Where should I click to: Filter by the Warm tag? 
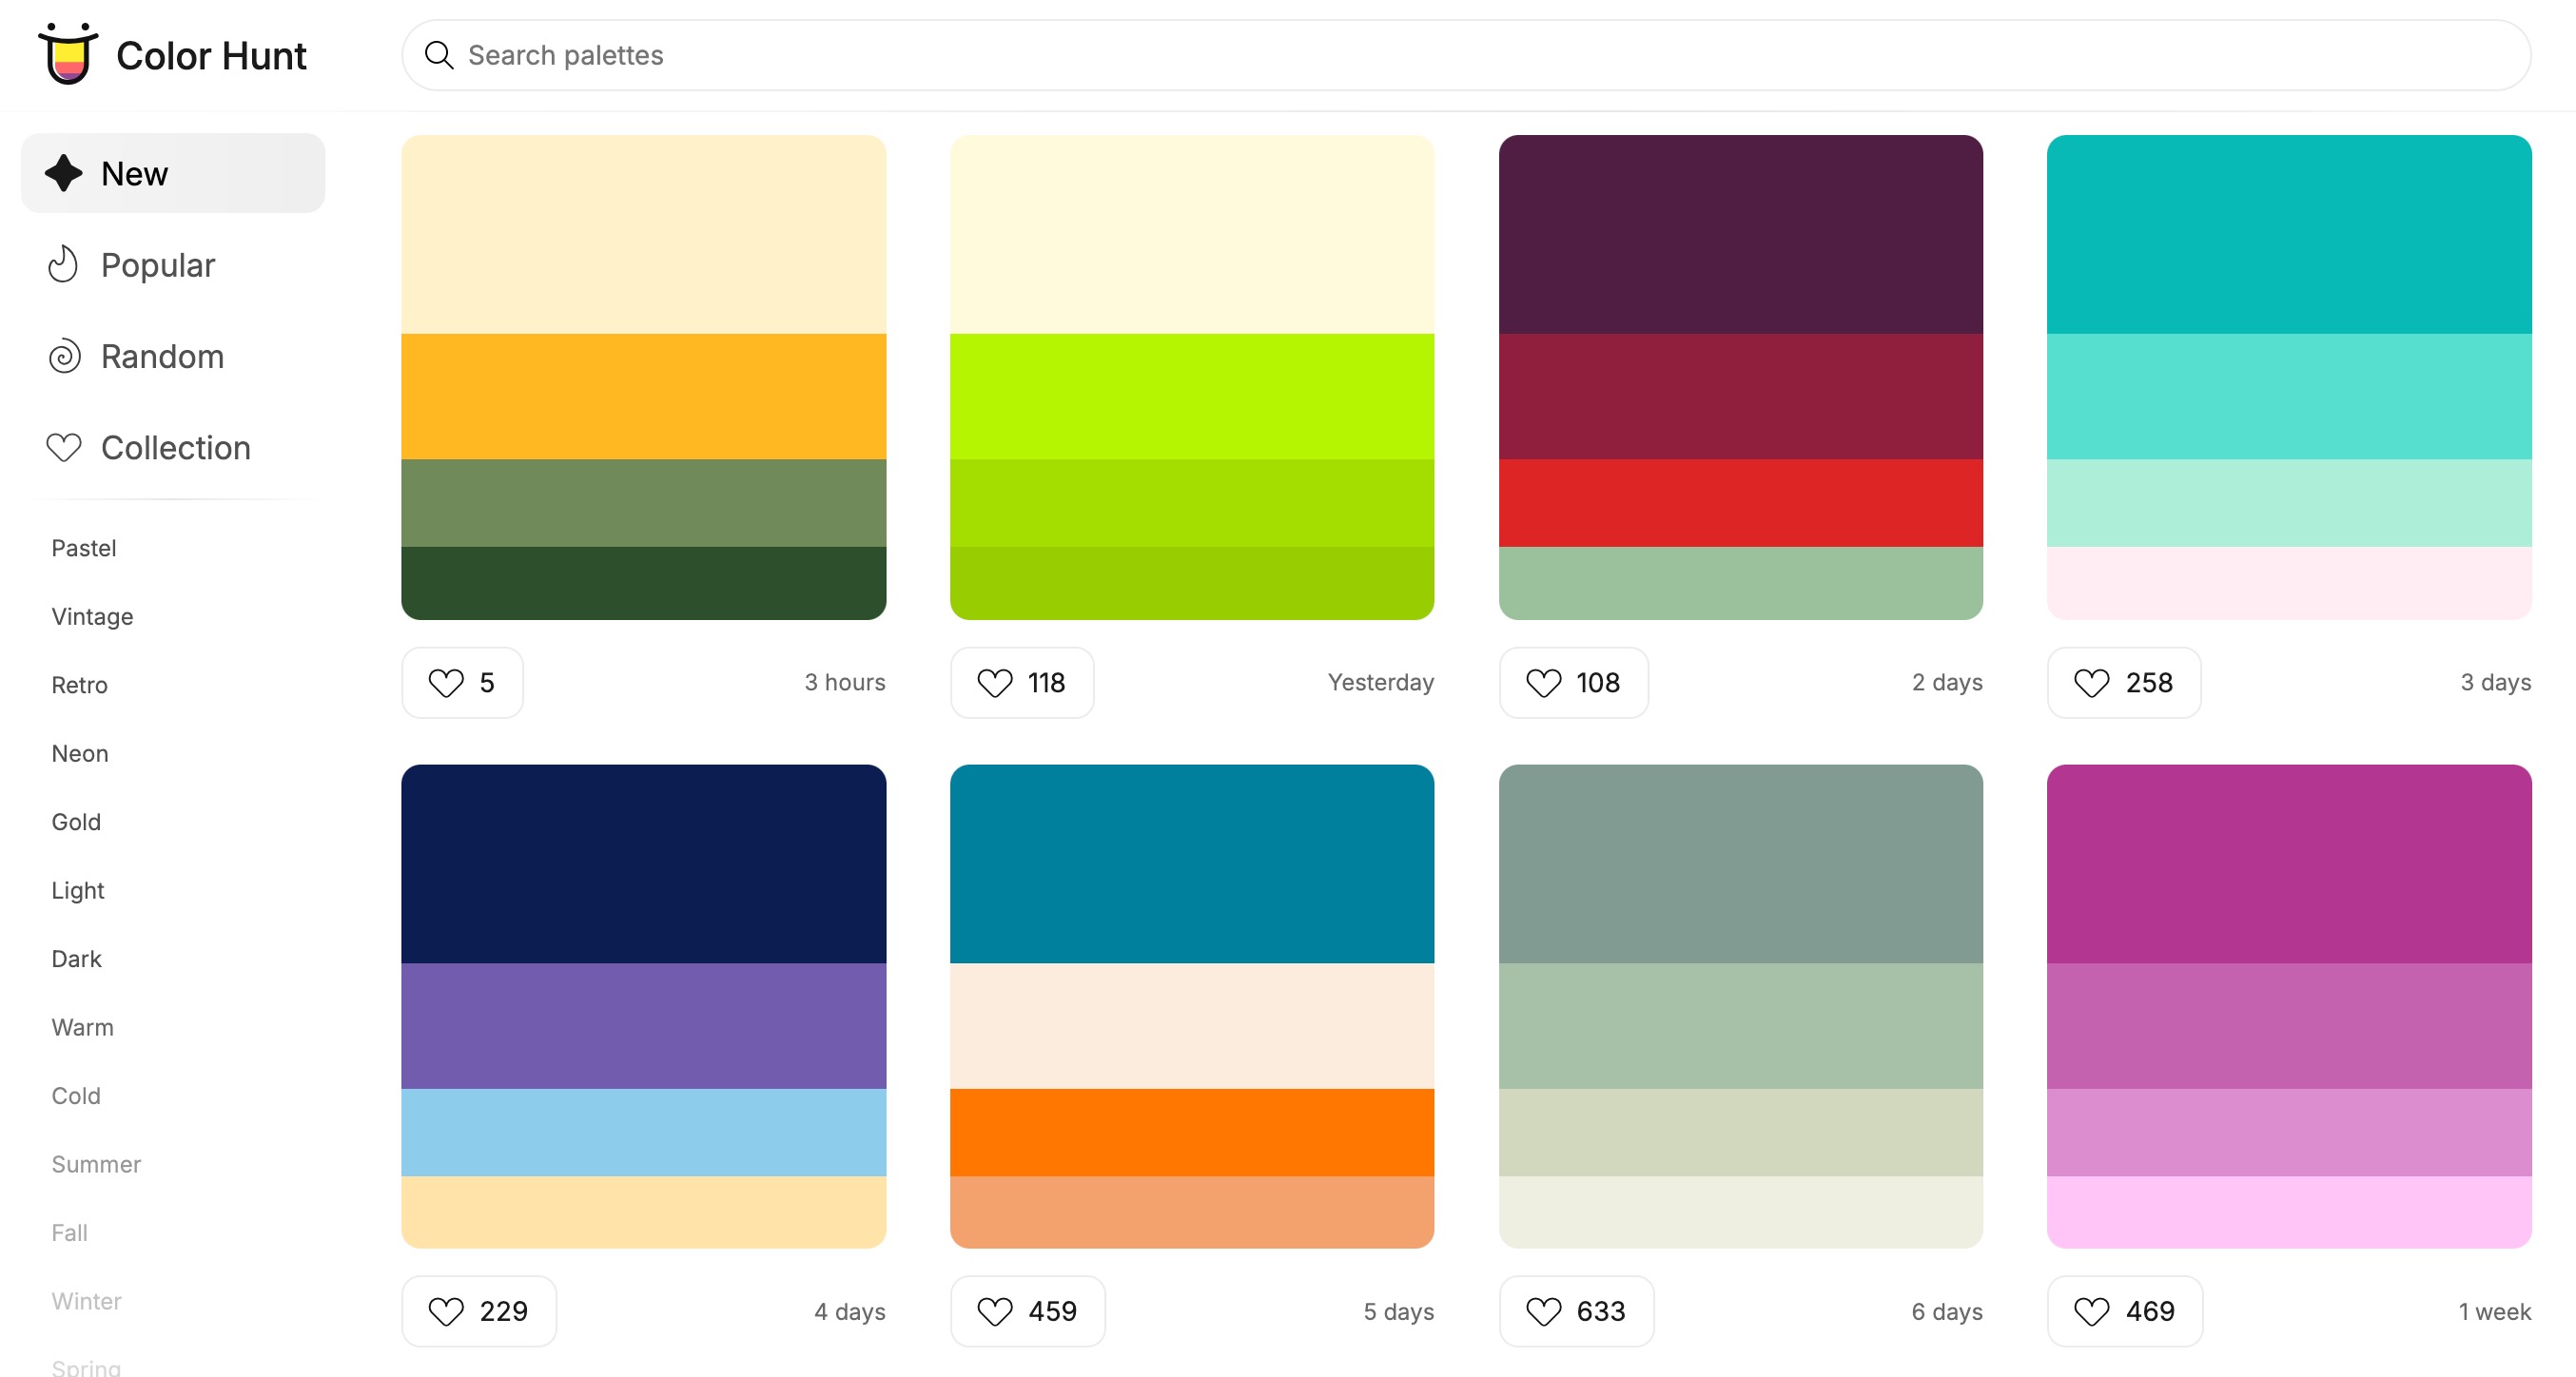[83, 1027]
